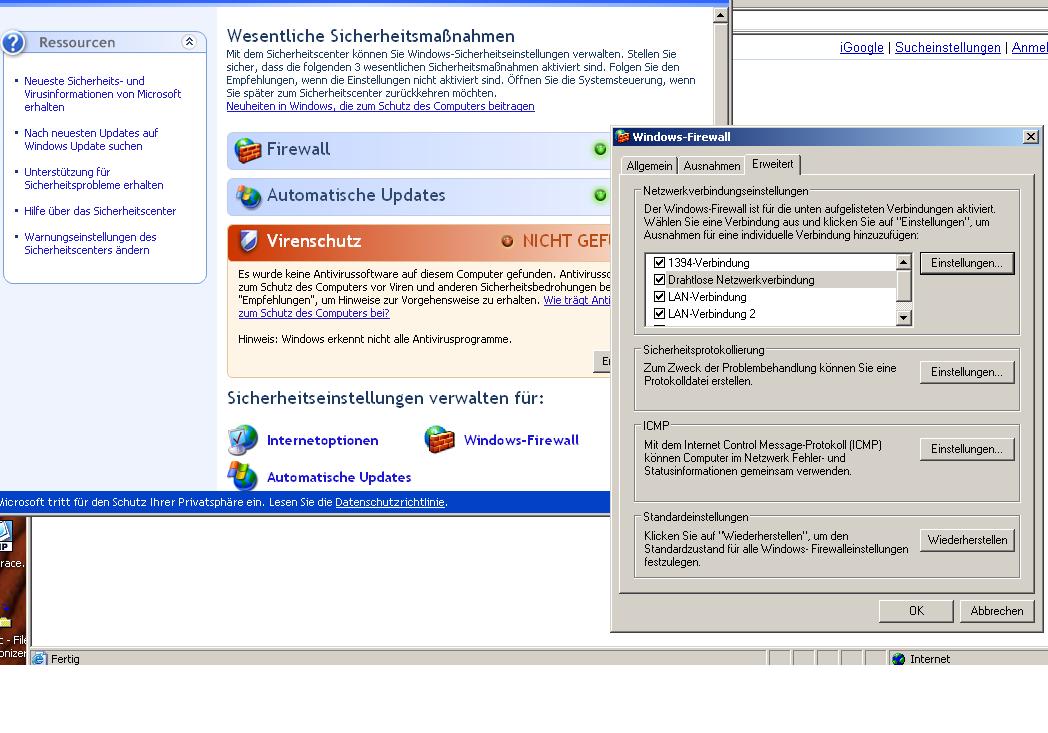1048x733 pixels.
Task: Open Einstellungen for Netzwerkverbindungseinstellungen
Action: [966, 263]
